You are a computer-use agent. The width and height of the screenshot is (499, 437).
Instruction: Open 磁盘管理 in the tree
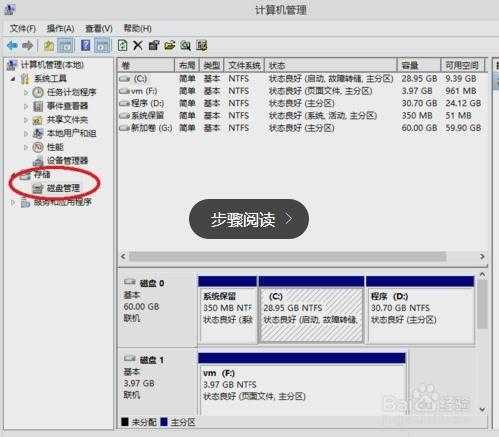[63, 188]
